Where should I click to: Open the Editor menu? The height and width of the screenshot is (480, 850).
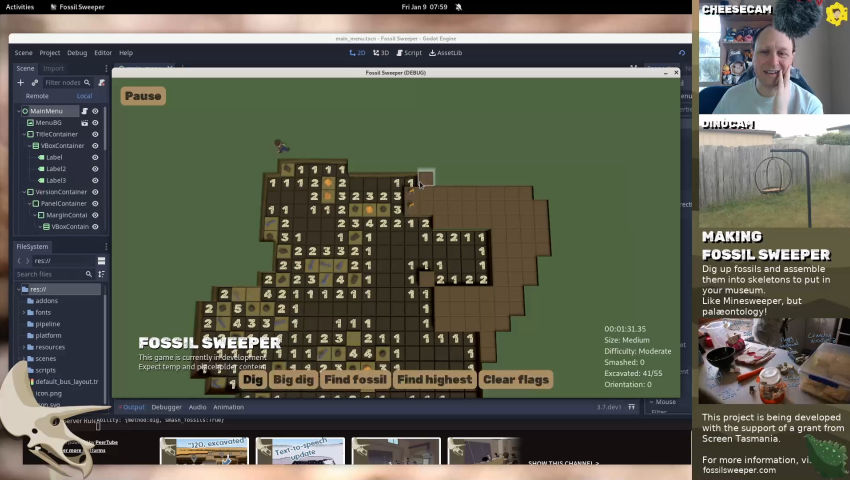coord(103,53)
